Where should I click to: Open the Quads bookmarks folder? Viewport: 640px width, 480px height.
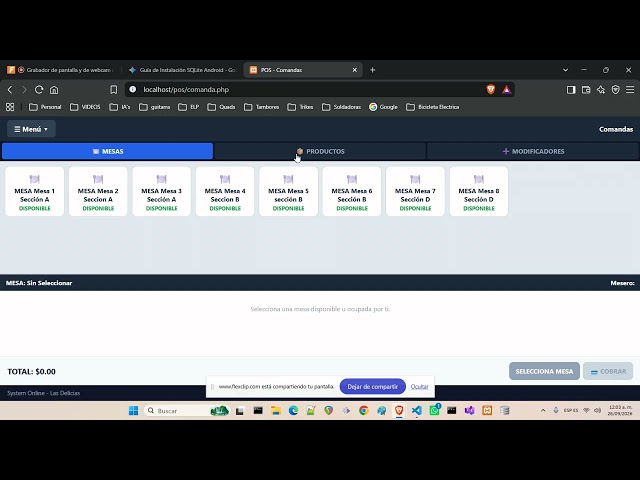click(221, 107)
